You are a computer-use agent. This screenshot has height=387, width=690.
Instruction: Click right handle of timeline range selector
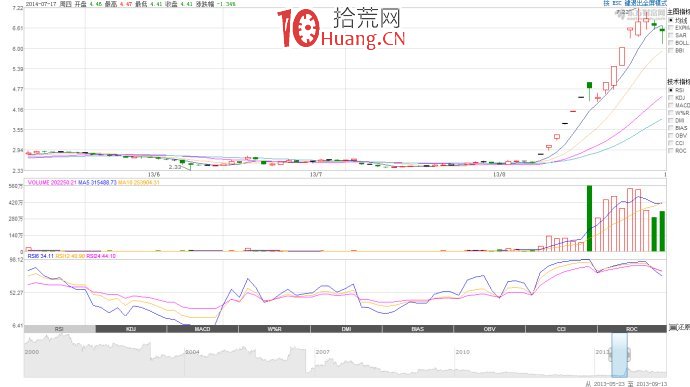coord(629,354)
